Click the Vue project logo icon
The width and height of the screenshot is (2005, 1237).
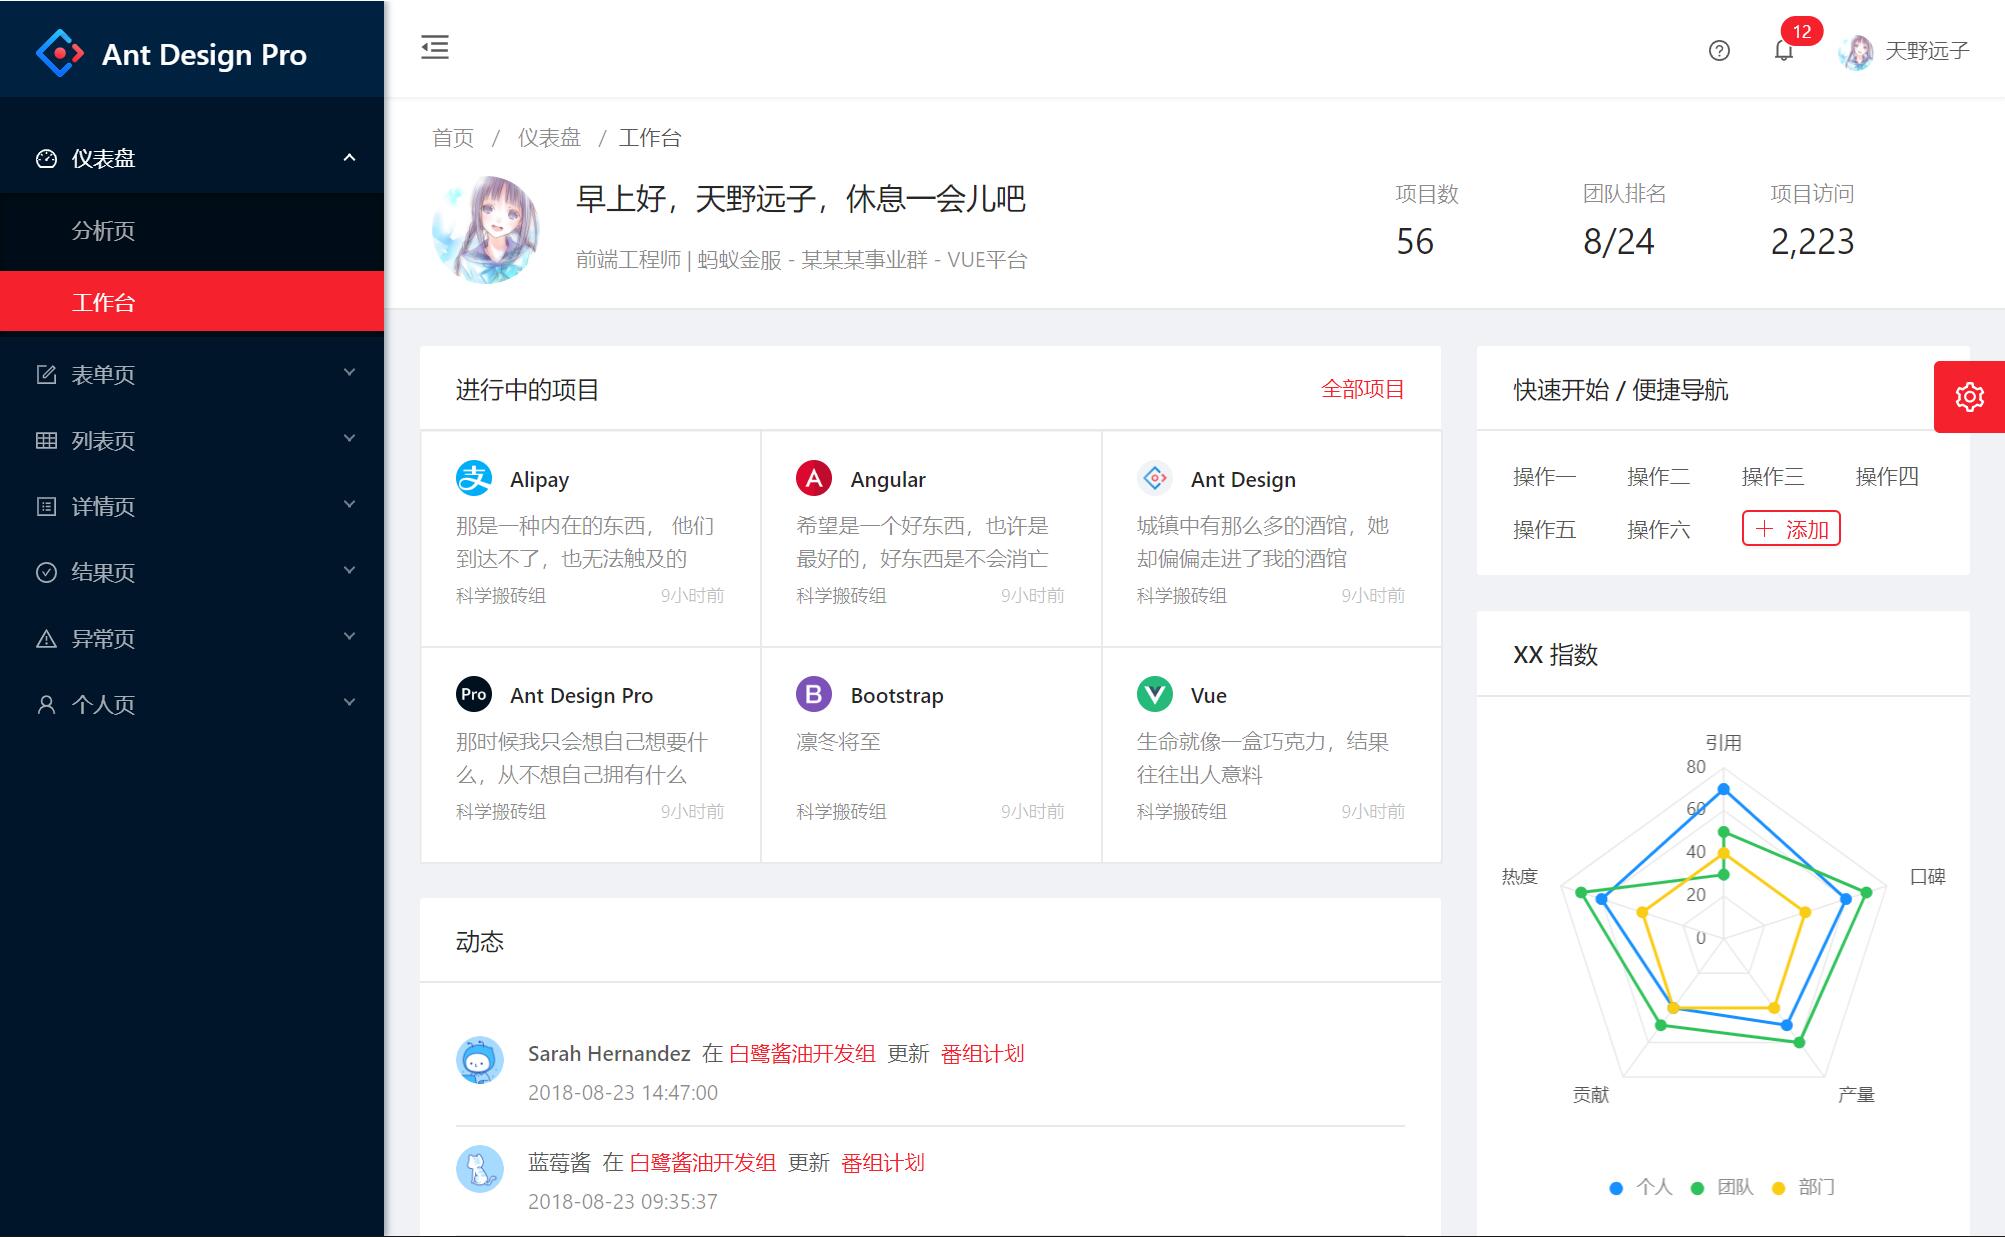pyautogui.click(x=1155, y=695)
